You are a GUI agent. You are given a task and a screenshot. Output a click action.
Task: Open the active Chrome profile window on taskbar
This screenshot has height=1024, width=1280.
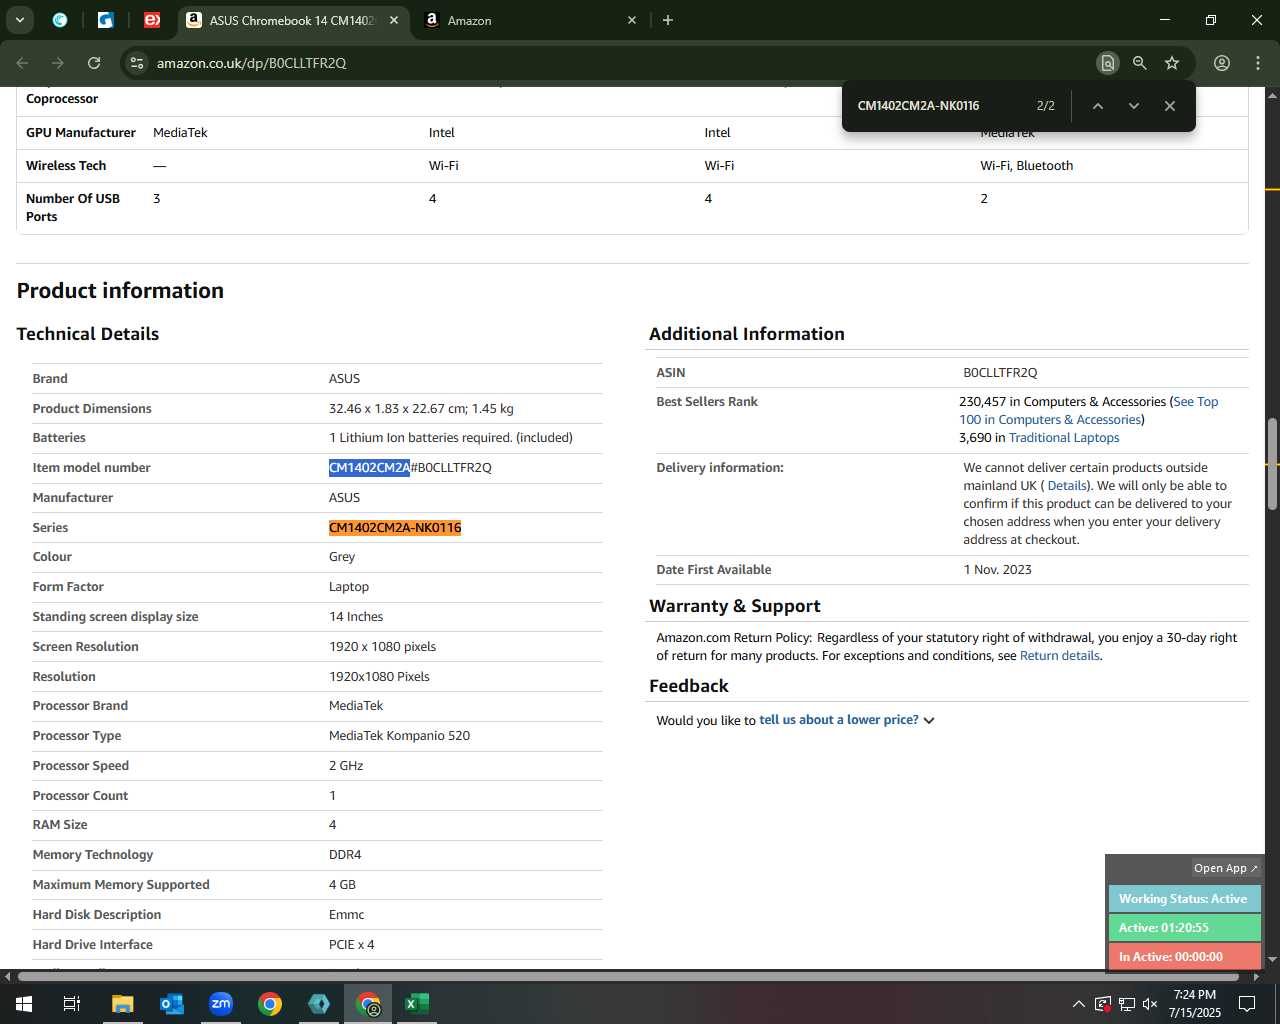368,1003
